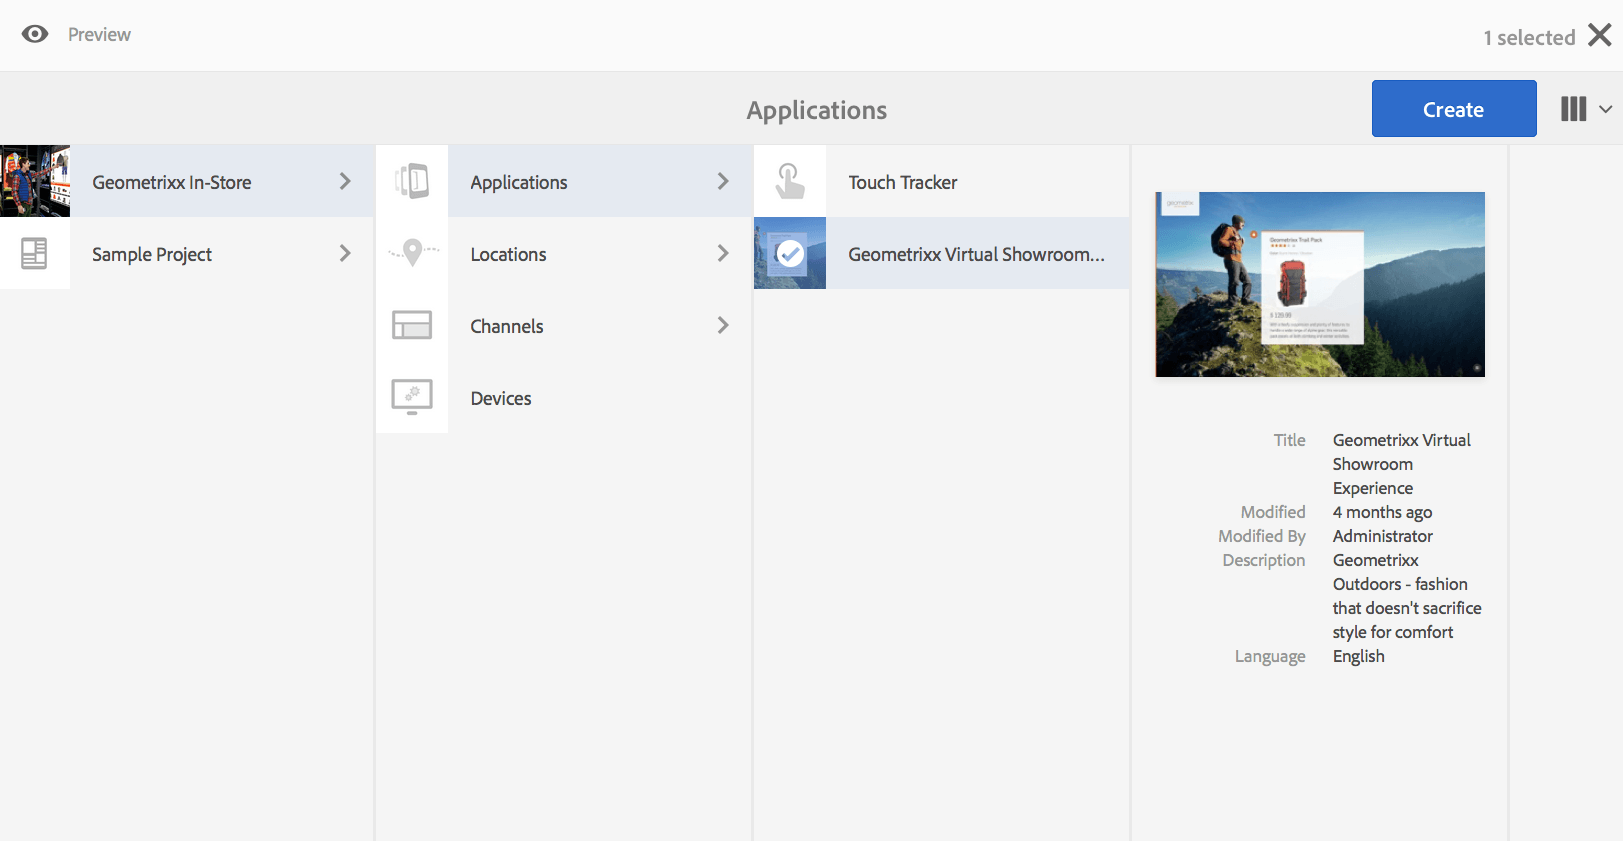Click the column view icon
The image size is (1623, 841).
point(1573,109)
